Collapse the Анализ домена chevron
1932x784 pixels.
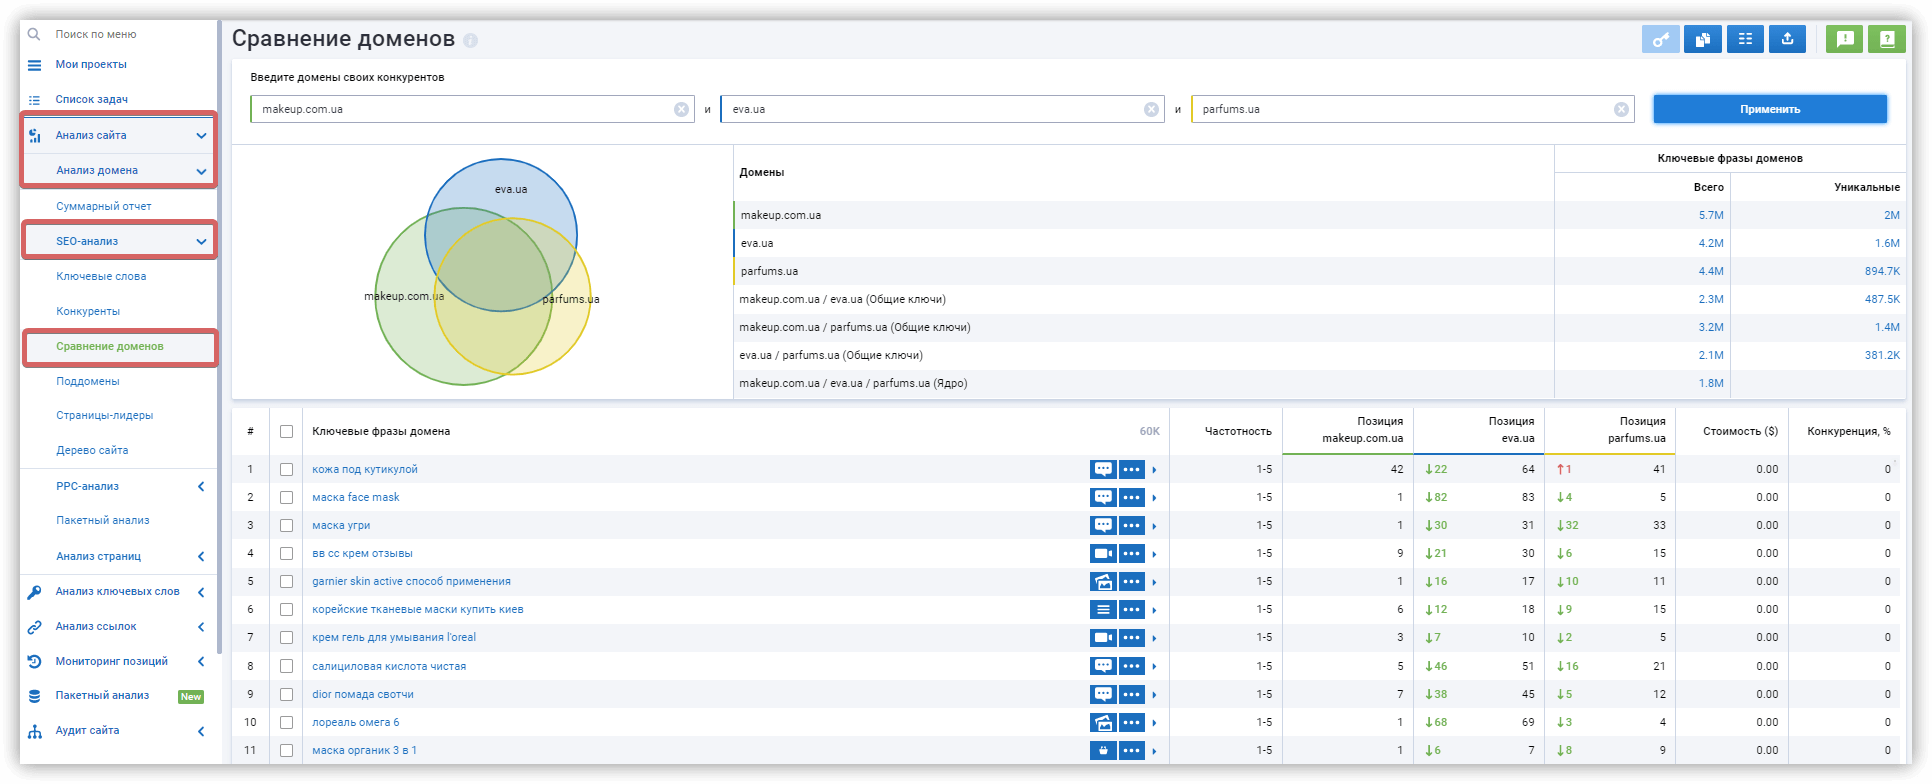pos(201,172)
